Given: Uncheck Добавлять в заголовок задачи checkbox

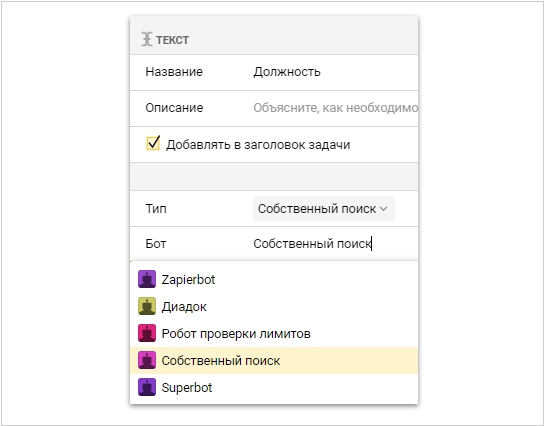Looking at the screenshot, I should [x=153, y=143].
